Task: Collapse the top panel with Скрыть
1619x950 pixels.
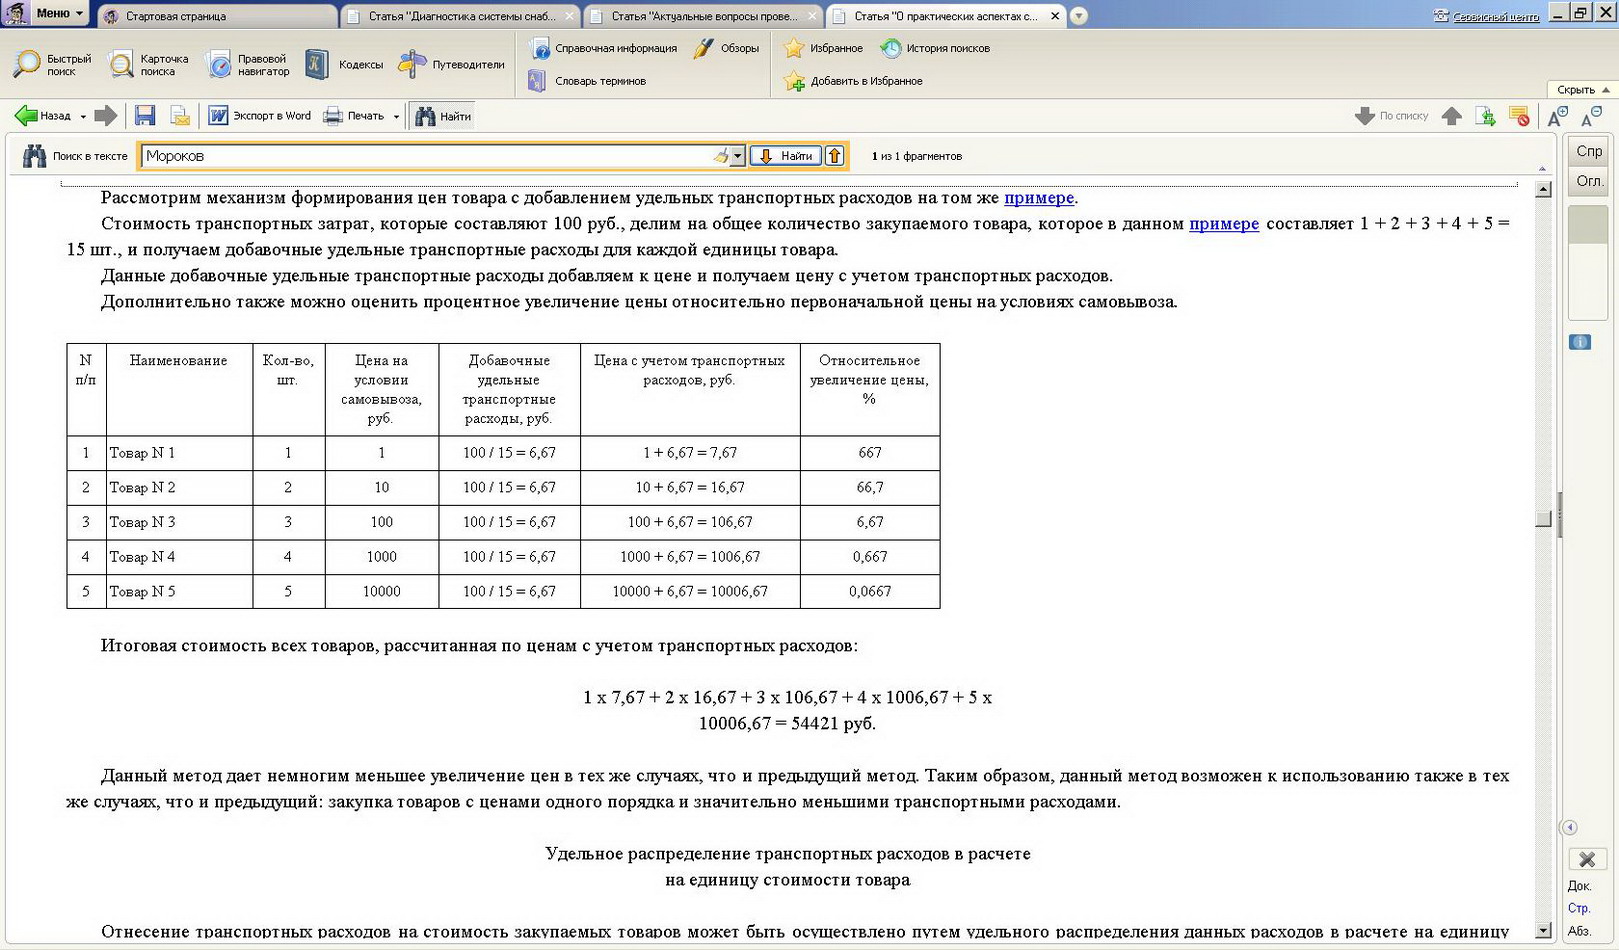Action: tap(1582, 90)
